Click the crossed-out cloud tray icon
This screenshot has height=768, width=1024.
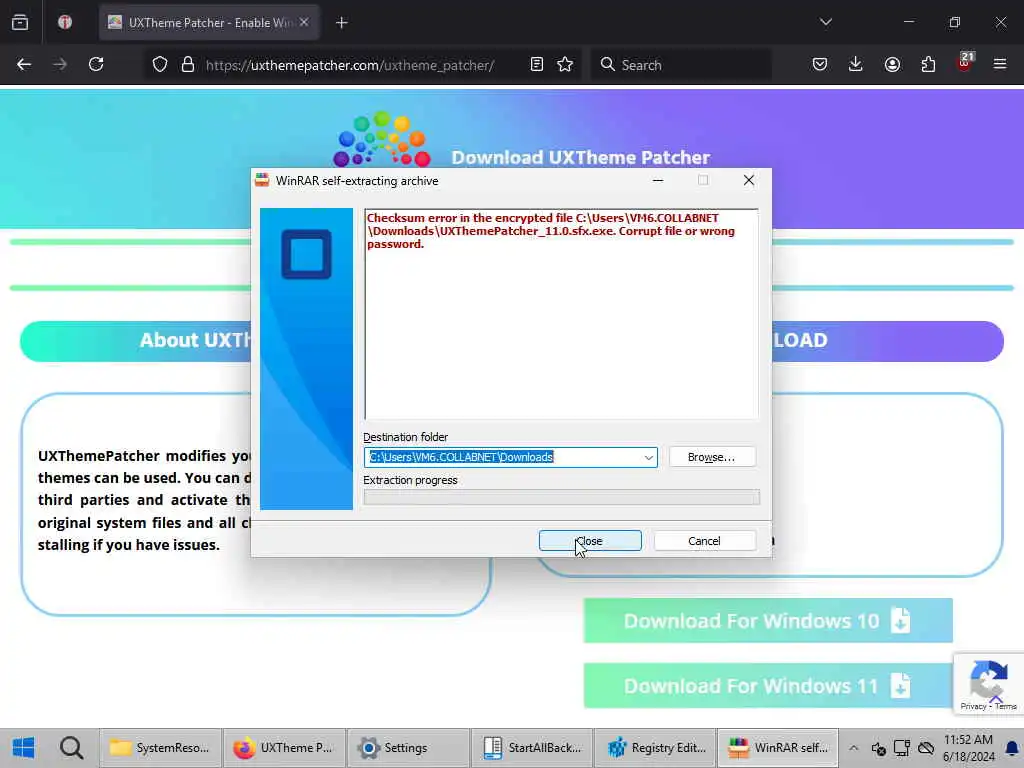point(926,748)
